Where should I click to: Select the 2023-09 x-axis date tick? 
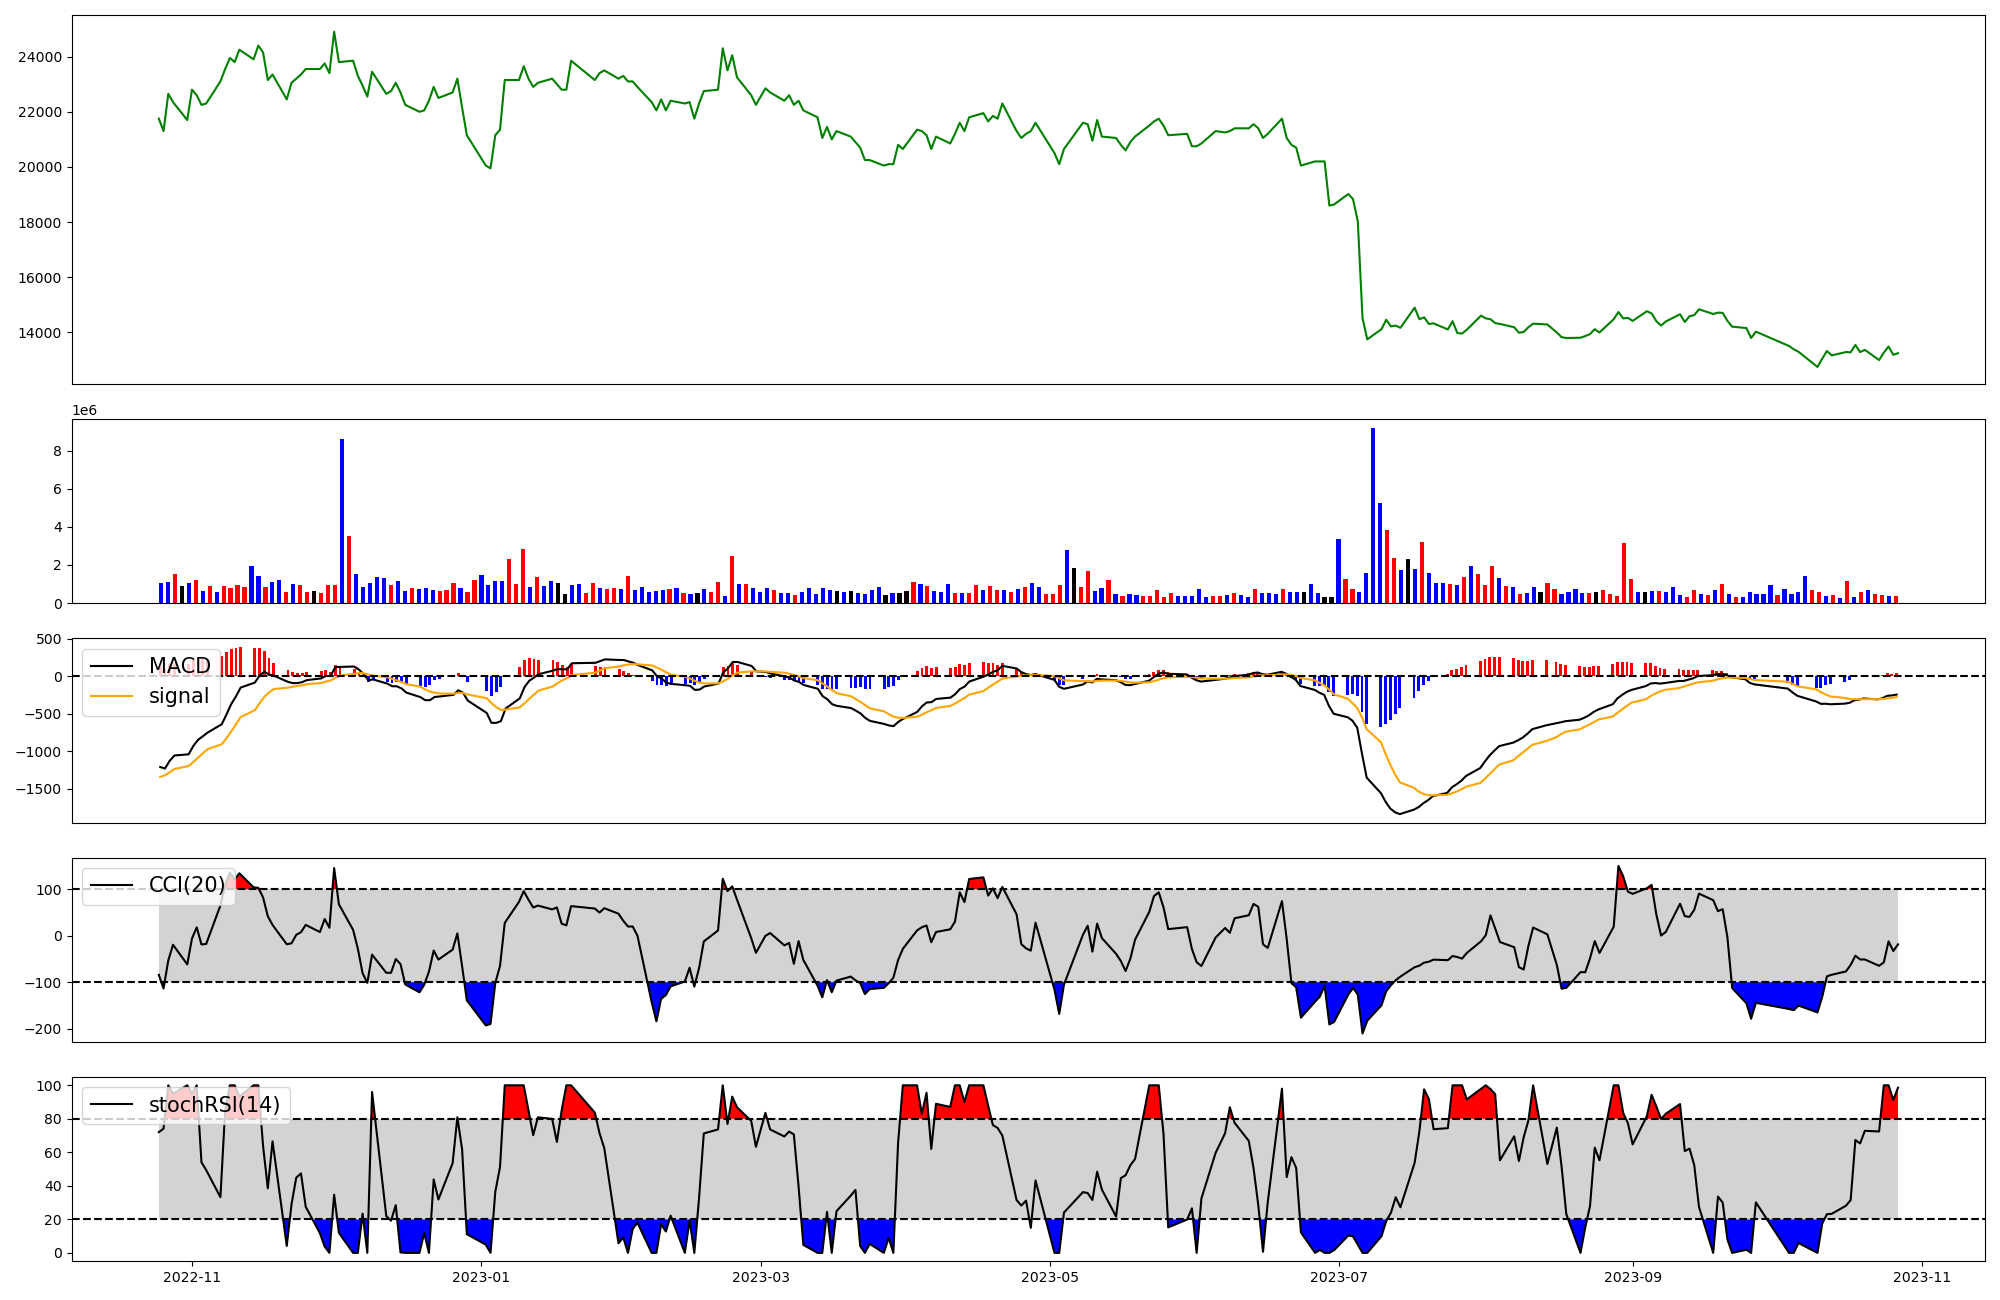click(1633, 1277)
